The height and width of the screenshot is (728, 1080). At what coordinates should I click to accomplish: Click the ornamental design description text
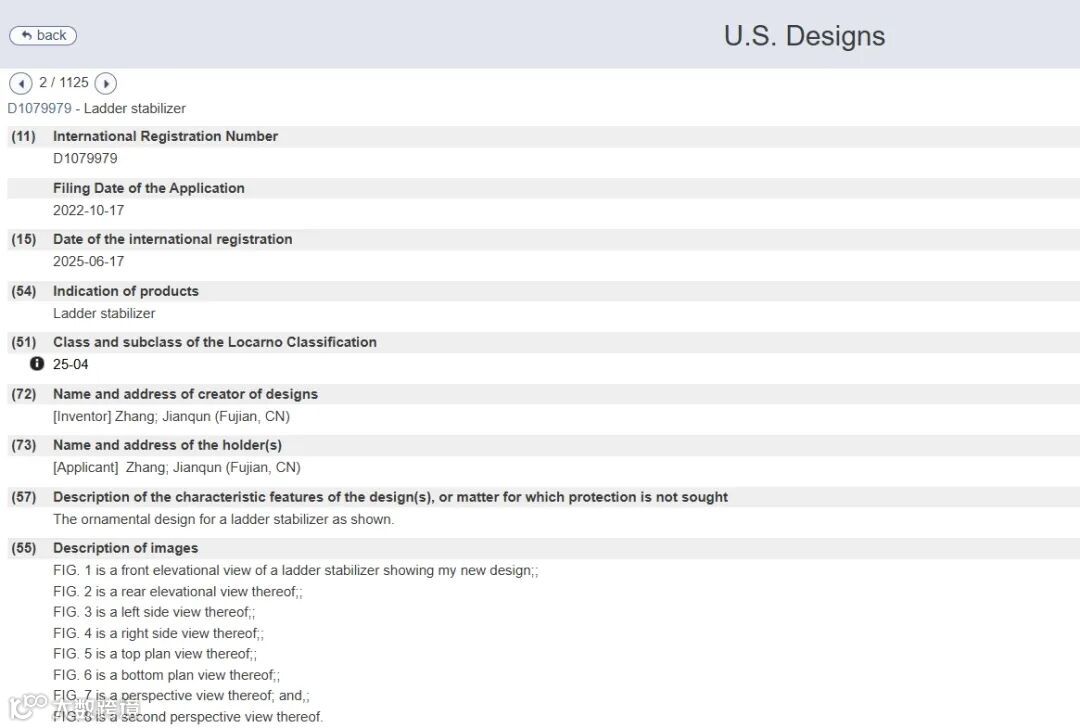(x=223, y=519)
